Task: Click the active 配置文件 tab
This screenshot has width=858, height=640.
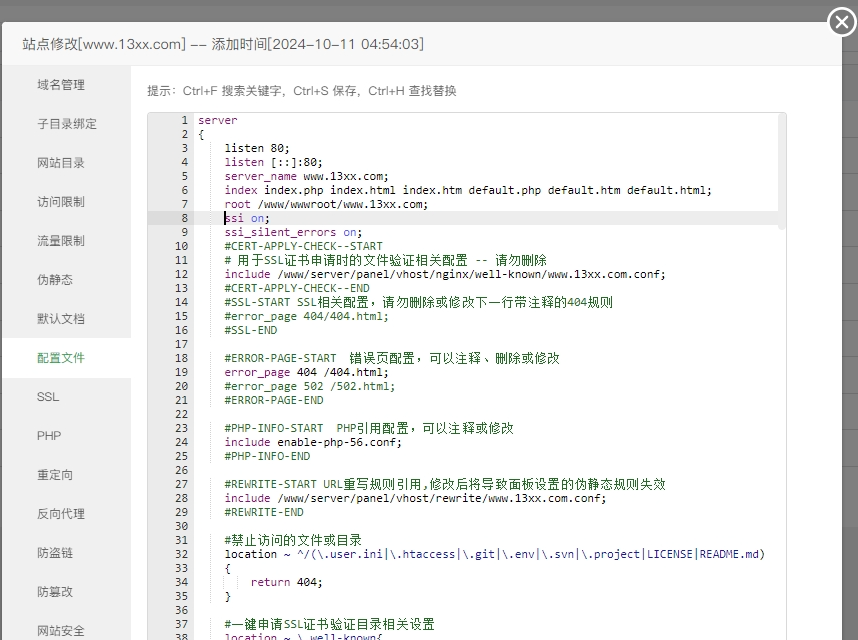Action: [x=61, y=358]
